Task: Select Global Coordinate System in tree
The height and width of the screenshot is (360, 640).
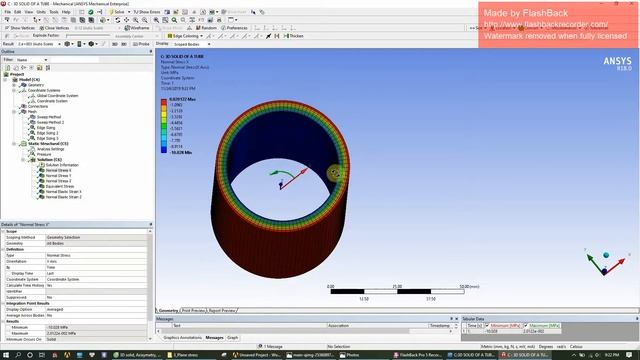Action: (x=57, y=96)
